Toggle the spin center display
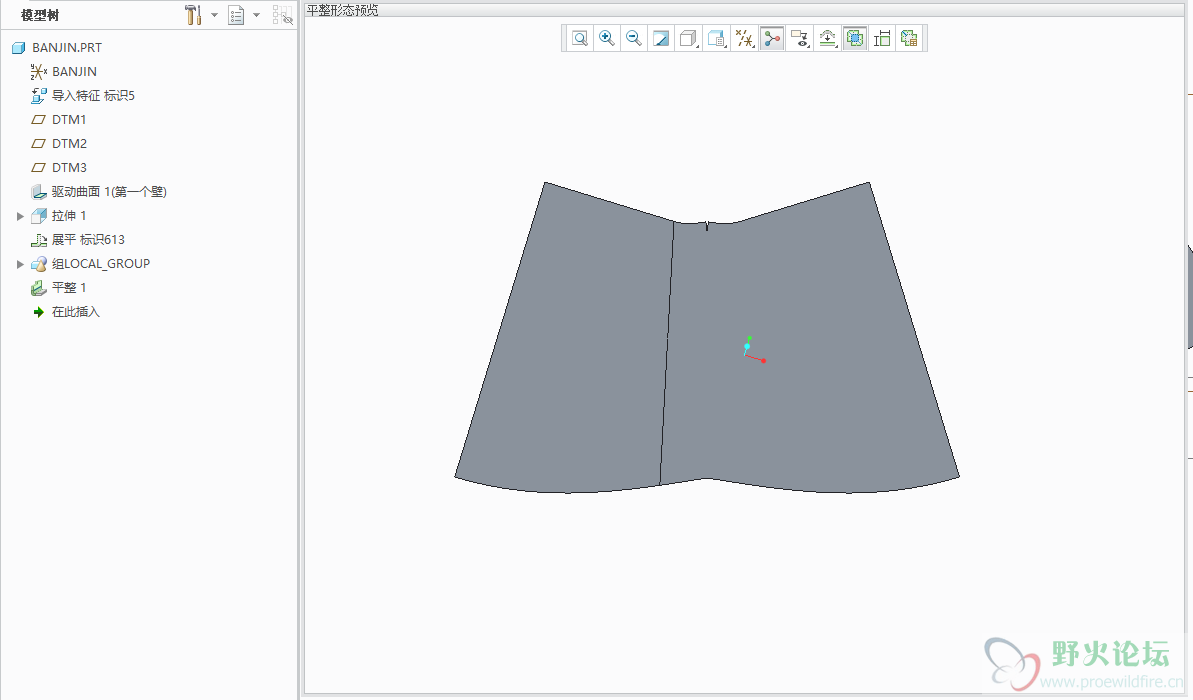Viewport: 1193px width, 700px height. [772, 39]
